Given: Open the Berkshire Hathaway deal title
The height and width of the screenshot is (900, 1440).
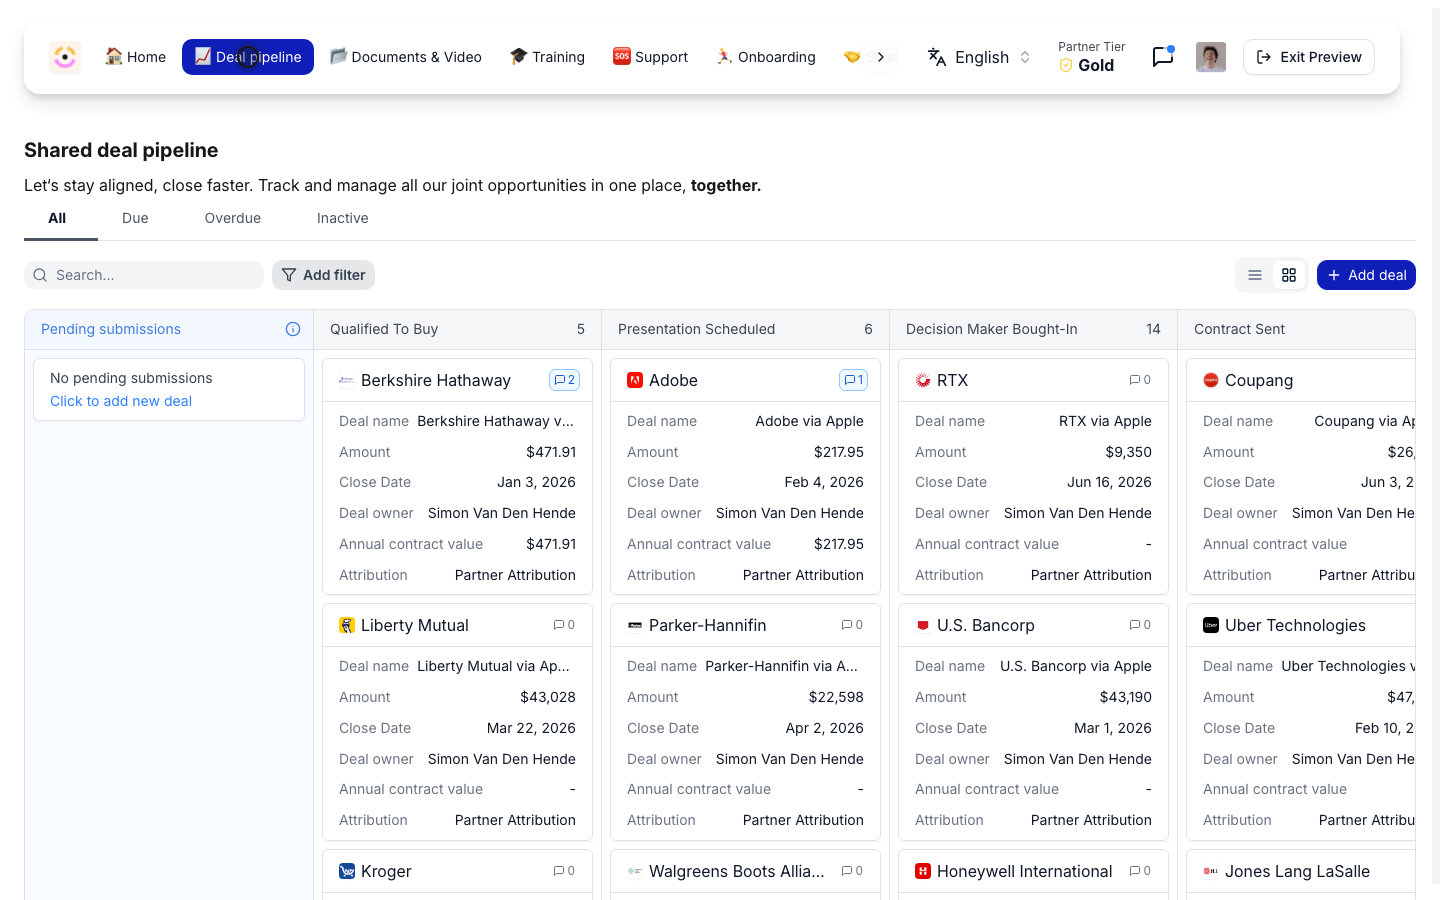Looking at the screenshot, I should click(x=436, y=380).
